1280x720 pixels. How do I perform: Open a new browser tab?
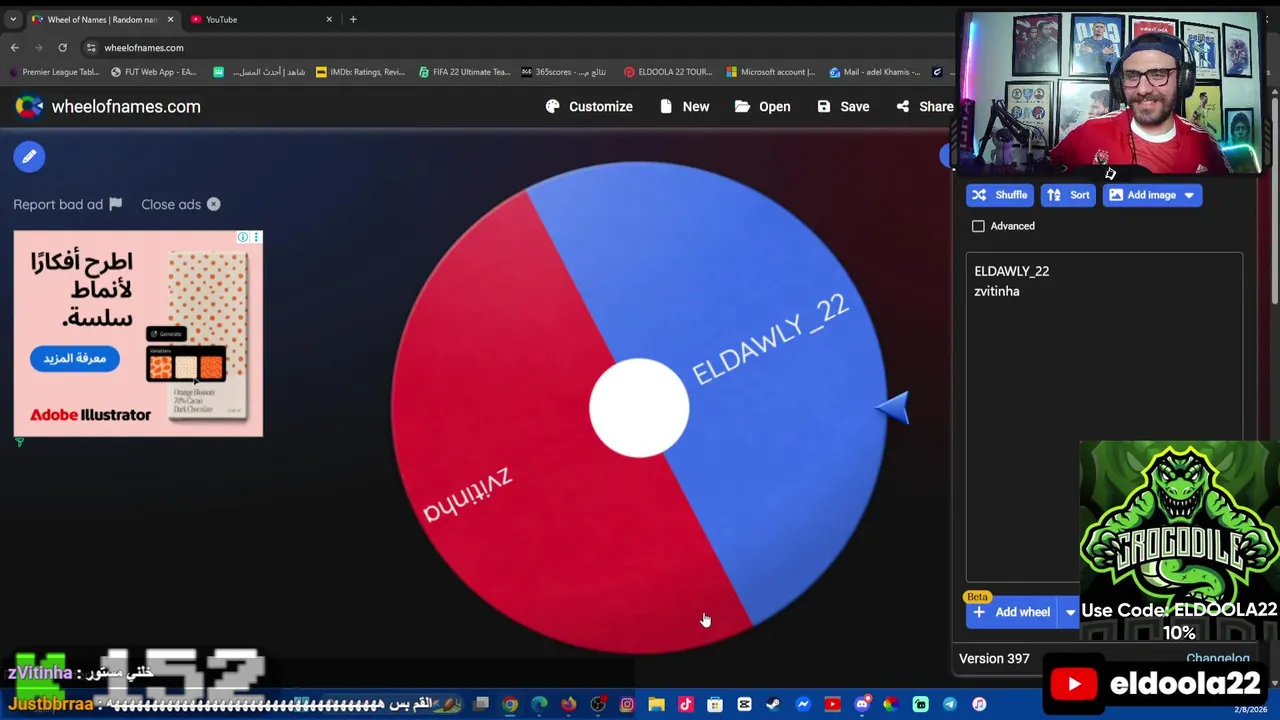click(x=353, y=19)
